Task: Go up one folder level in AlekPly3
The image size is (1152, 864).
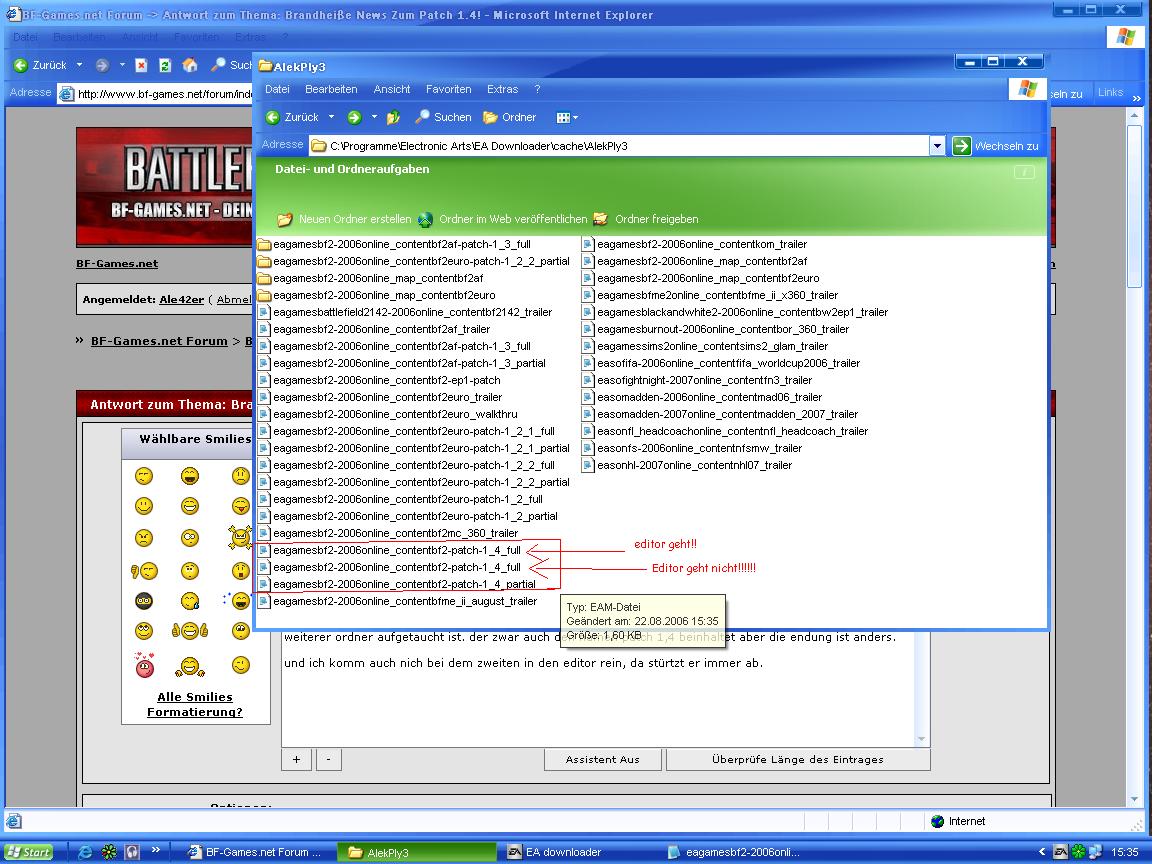Action: click(393, 118)
